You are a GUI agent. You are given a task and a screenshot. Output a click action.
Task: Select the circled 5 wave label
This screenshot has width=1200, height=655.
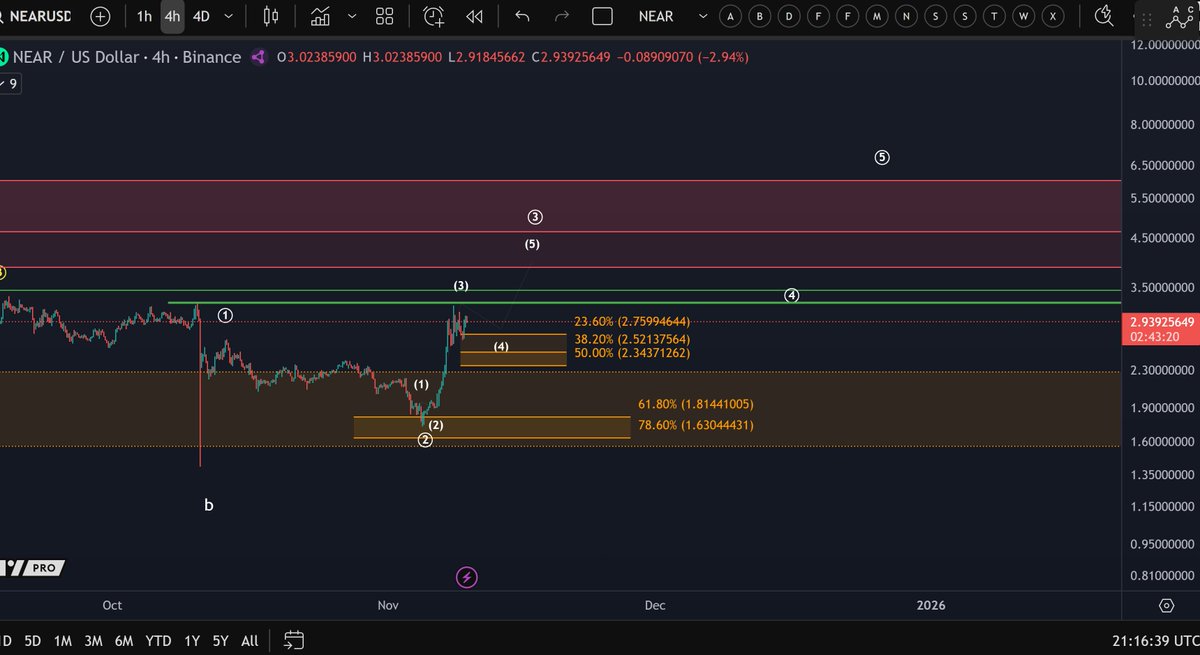point(882,158)
